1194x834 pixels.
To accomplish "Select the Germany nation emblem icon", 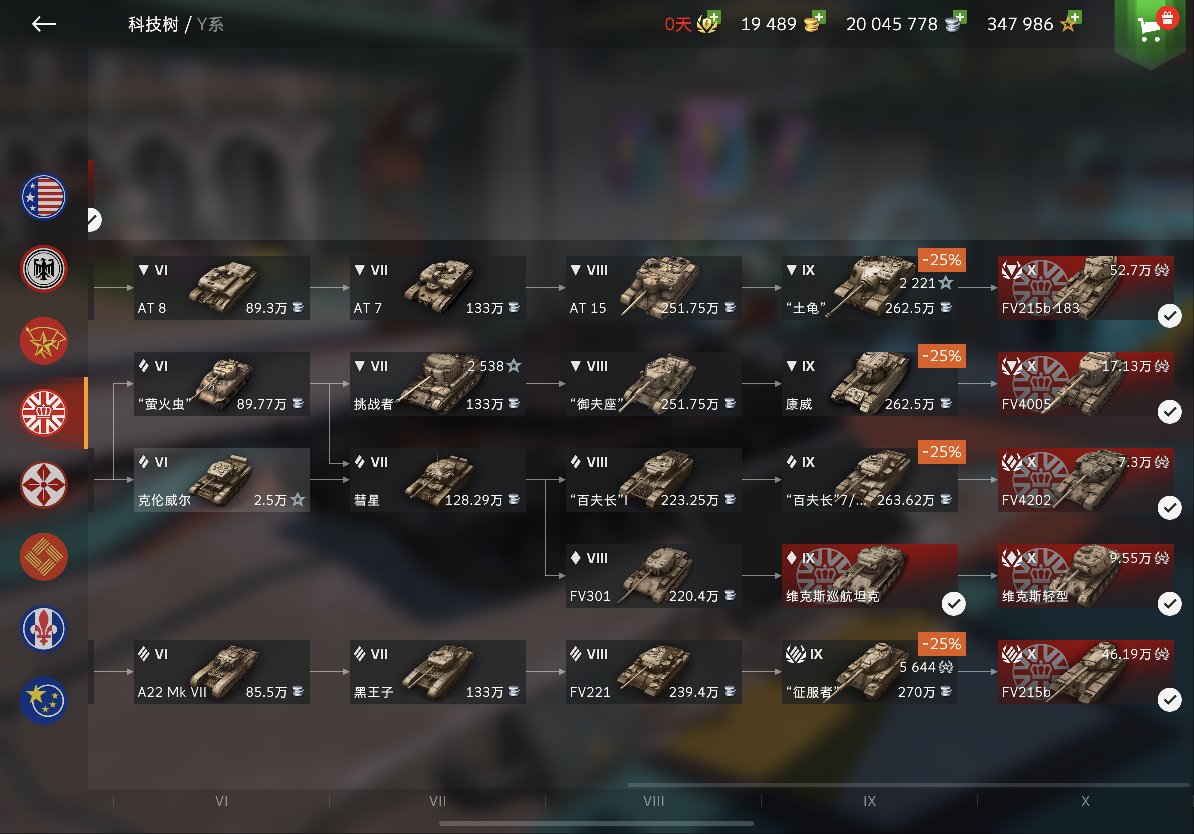I will click(43, 269).
